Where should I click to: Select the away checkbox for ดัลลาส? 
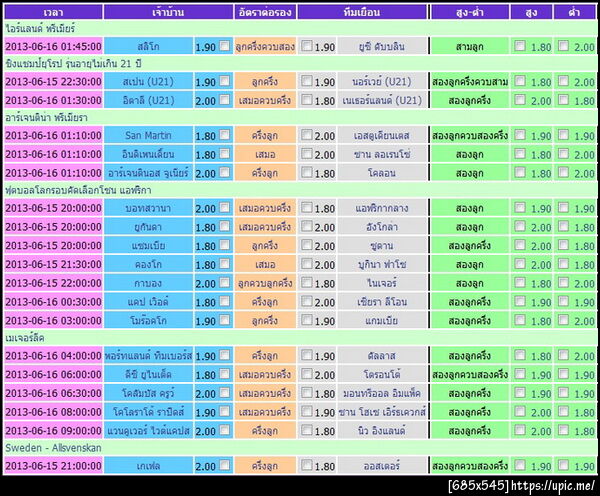coord(306,355)
